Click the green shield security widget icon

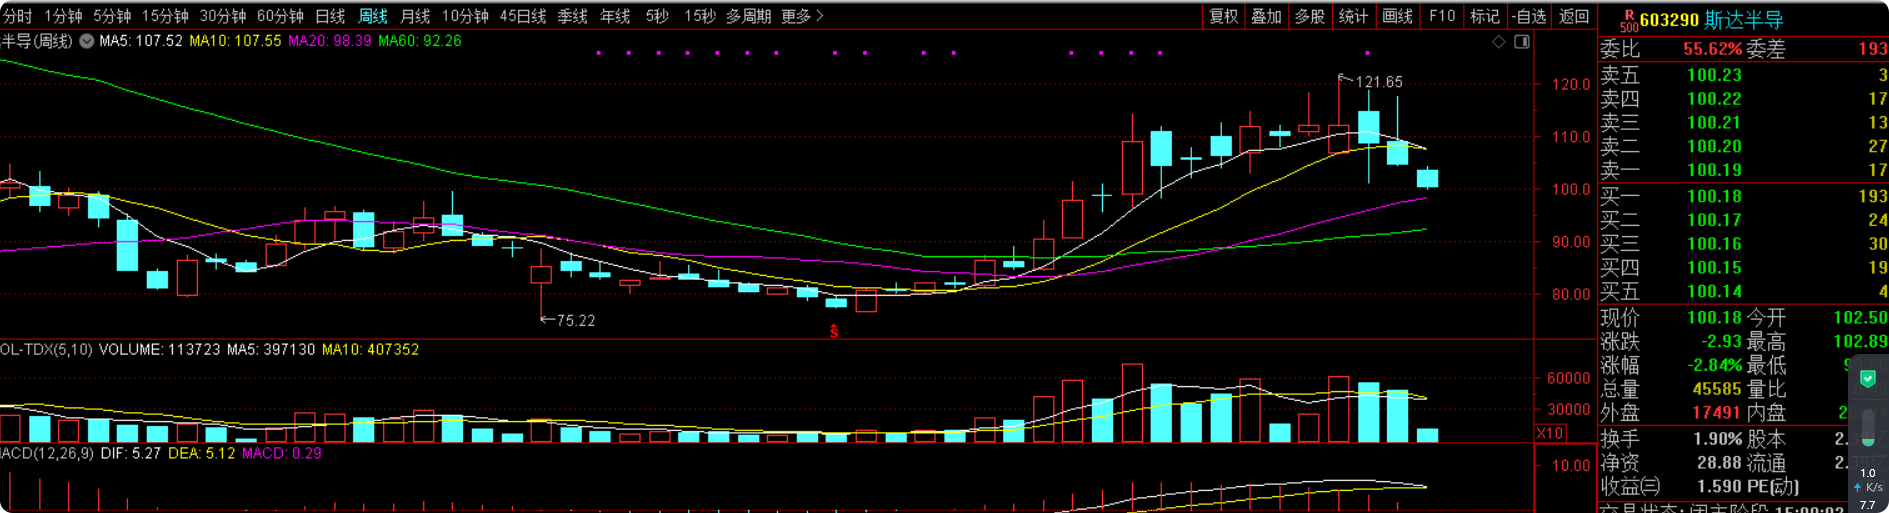(x=1867, y=379)
